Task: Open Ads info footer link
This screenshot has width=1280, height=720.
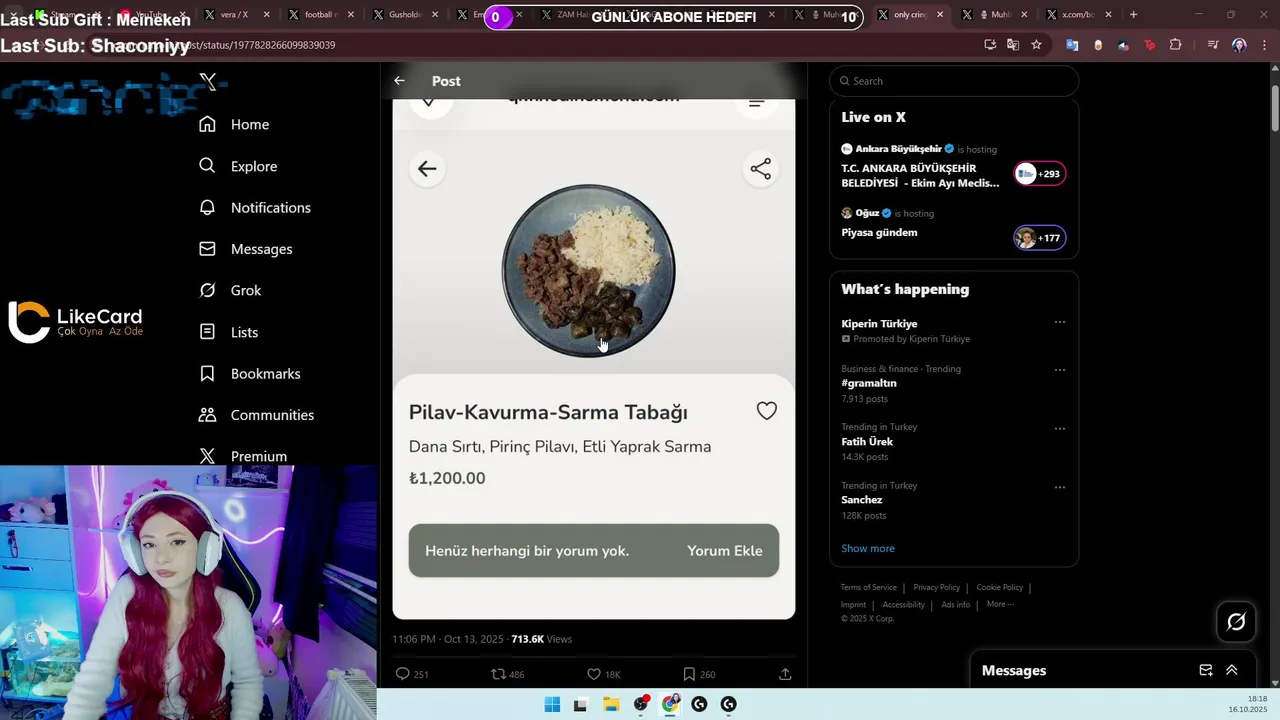Action: point(956,605)
